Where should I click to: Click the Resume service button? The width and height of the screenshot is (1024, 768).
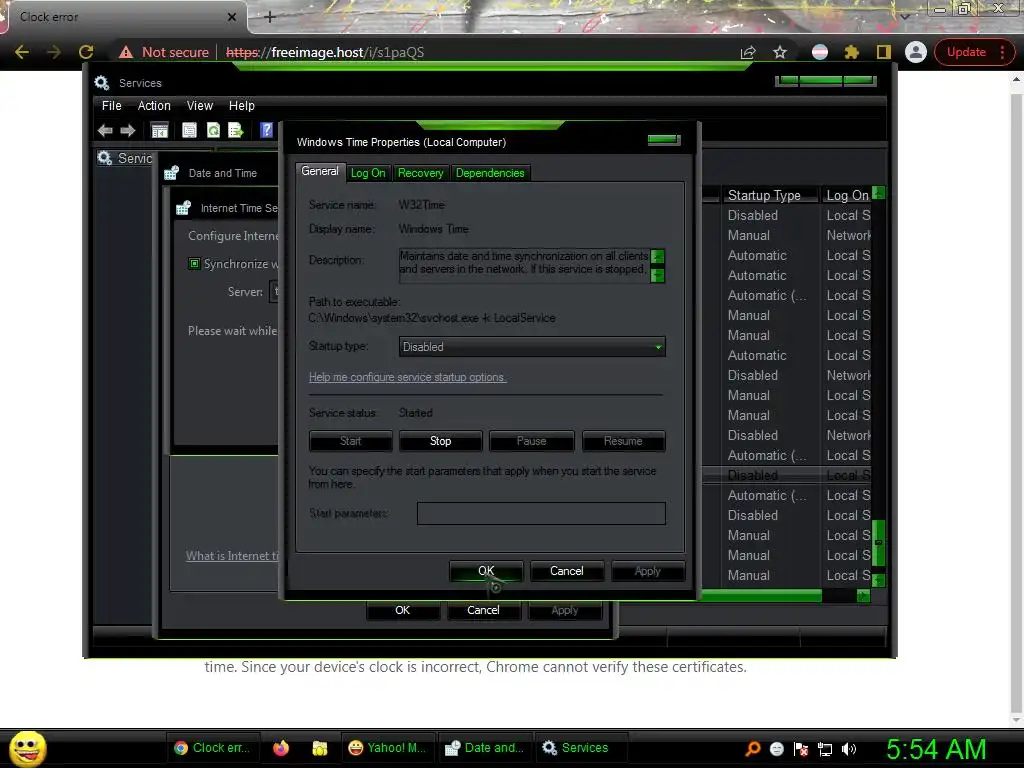click(623, 441)
